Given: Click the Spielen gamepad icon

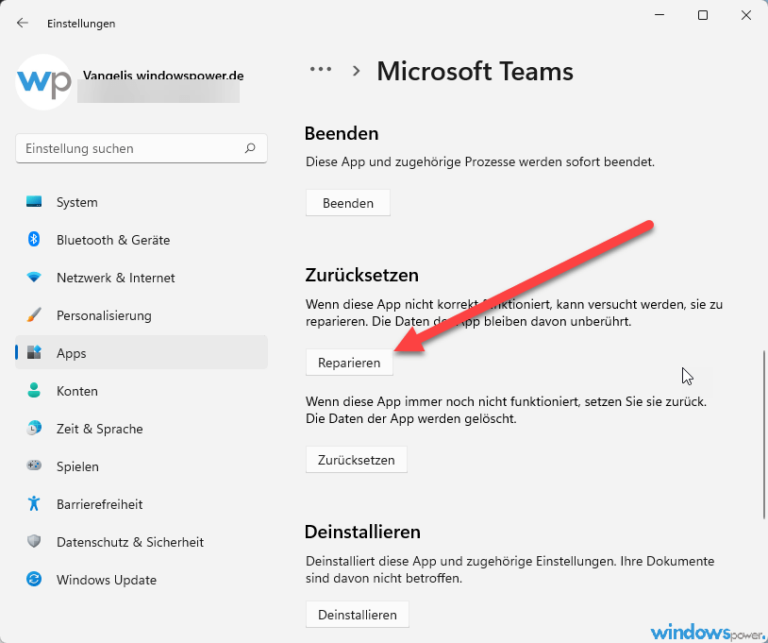Looking at the screenshot, I should tap(34, 465).
